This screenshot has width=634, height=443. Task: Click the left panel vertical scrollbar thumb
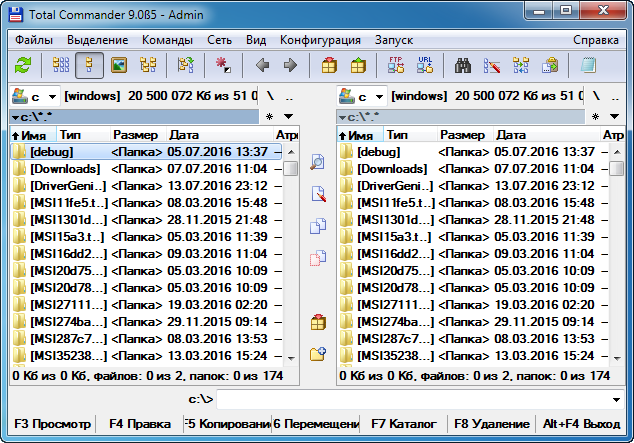coord(290,169)
